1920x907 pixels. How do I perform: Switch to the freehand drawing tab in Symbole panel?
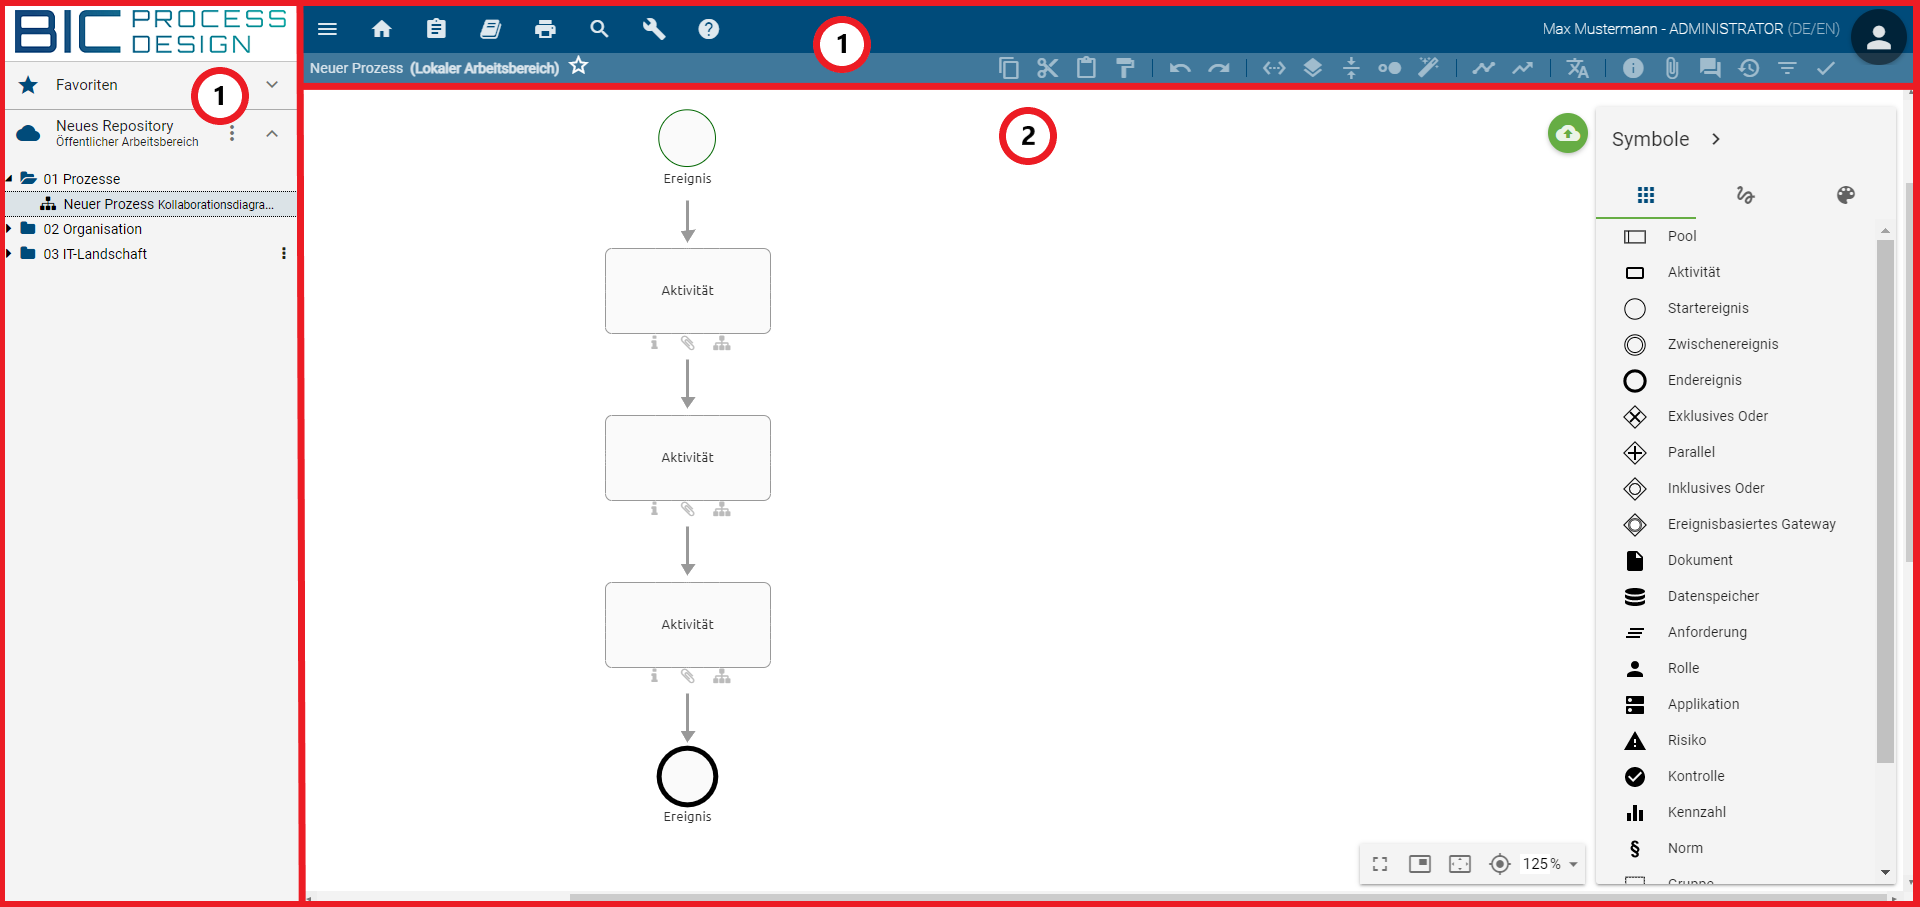[x=1746, y=195]
